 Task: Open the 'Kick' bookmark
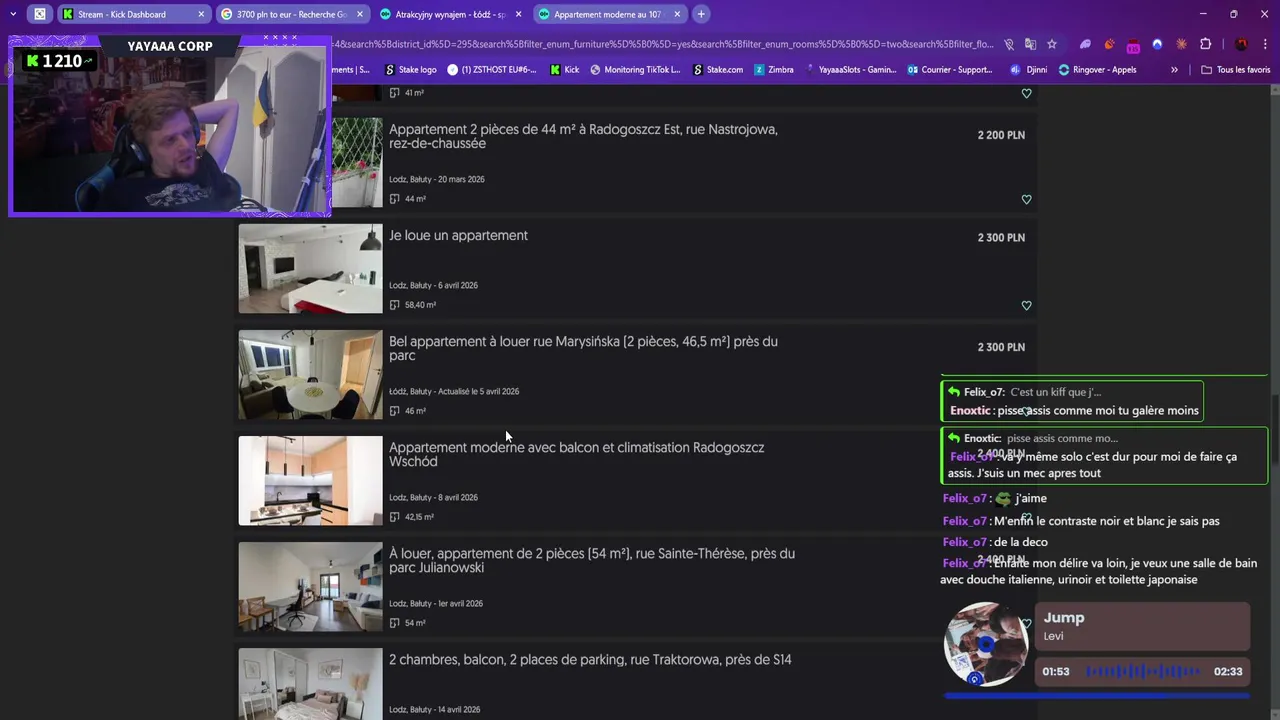coord(565,70)
